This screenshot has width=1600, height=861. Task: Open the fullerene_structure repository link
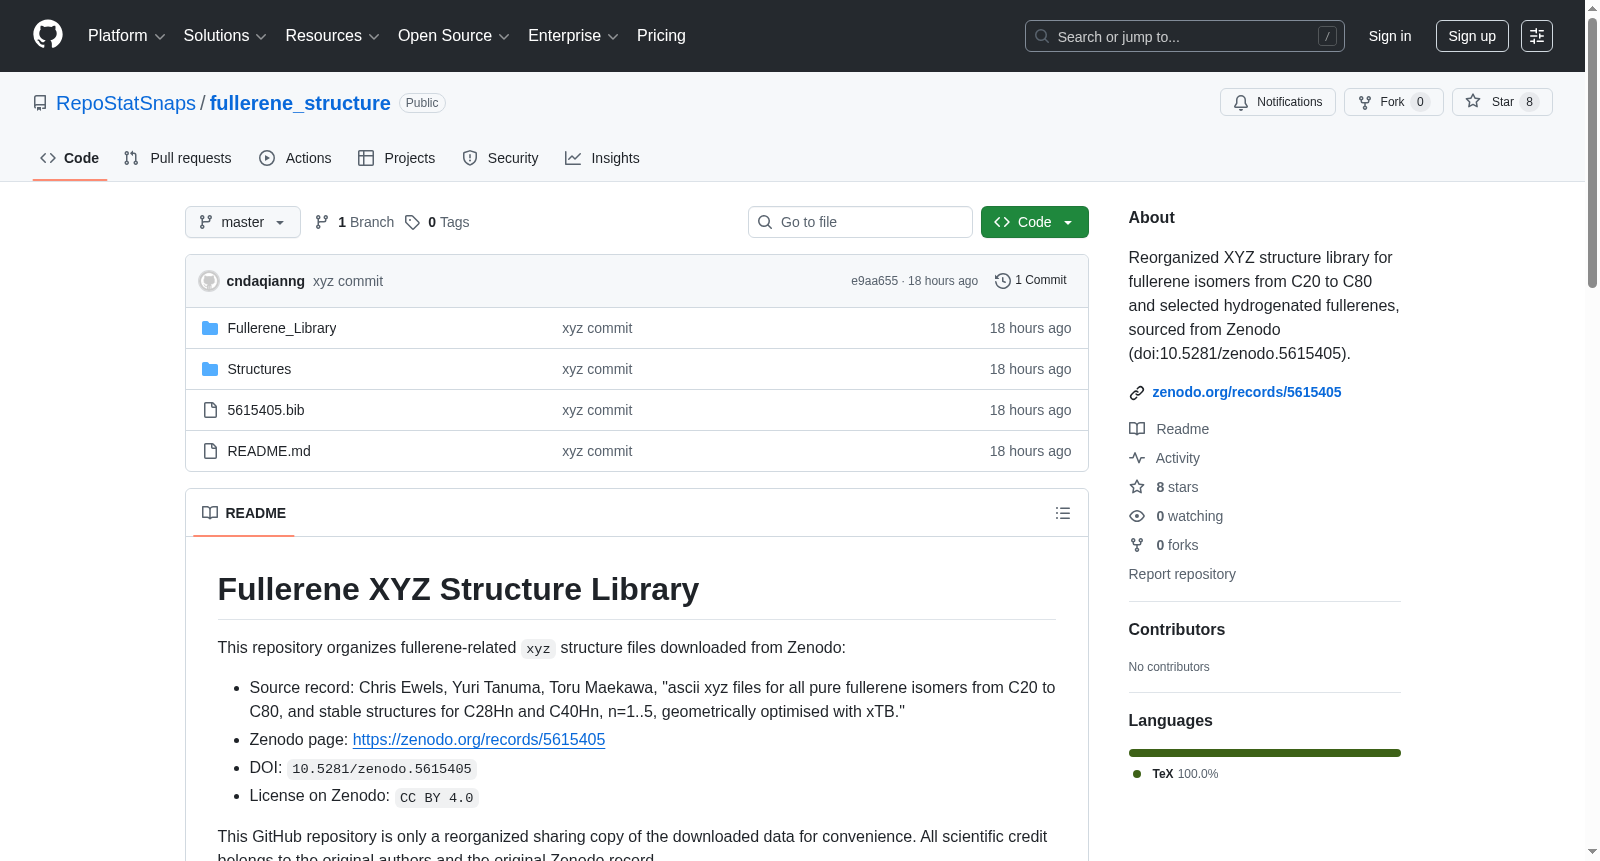(300, 103)
